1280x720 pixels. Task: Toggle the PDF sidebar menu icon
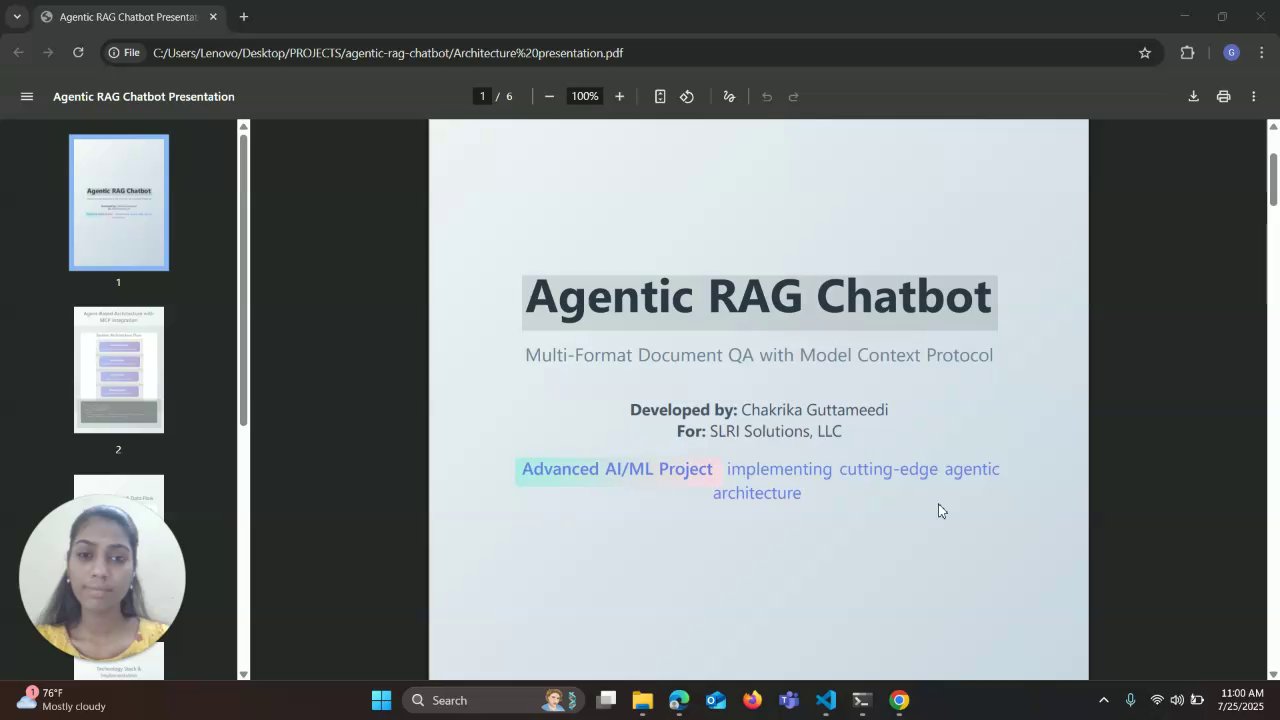[x=27, y=97]
